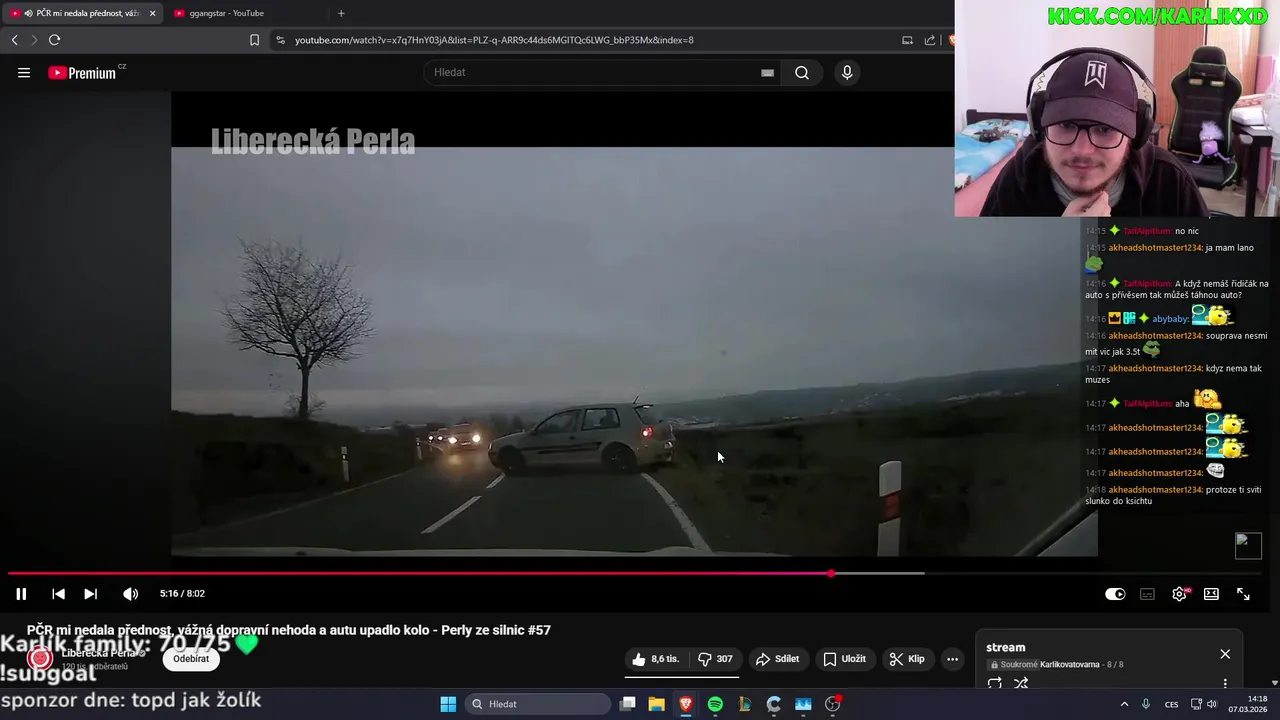
Task: Click the youtube.com address bar URL
Action: coord(494,40)
